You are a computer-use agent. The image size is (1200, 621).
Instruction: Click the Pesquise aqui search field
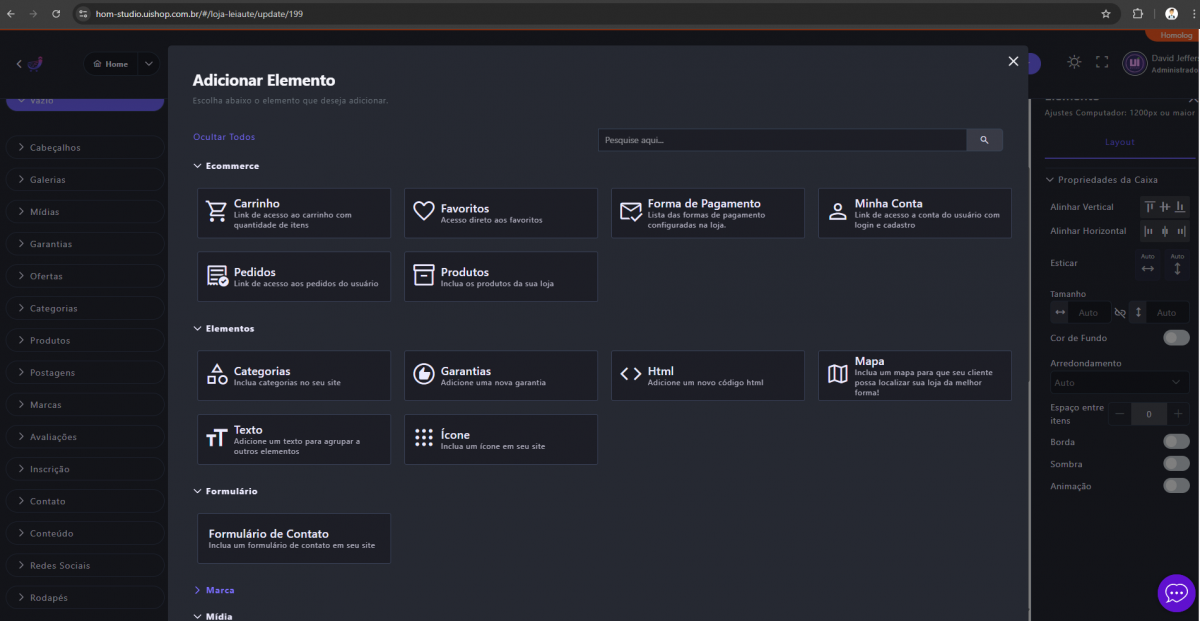point(781,140)
